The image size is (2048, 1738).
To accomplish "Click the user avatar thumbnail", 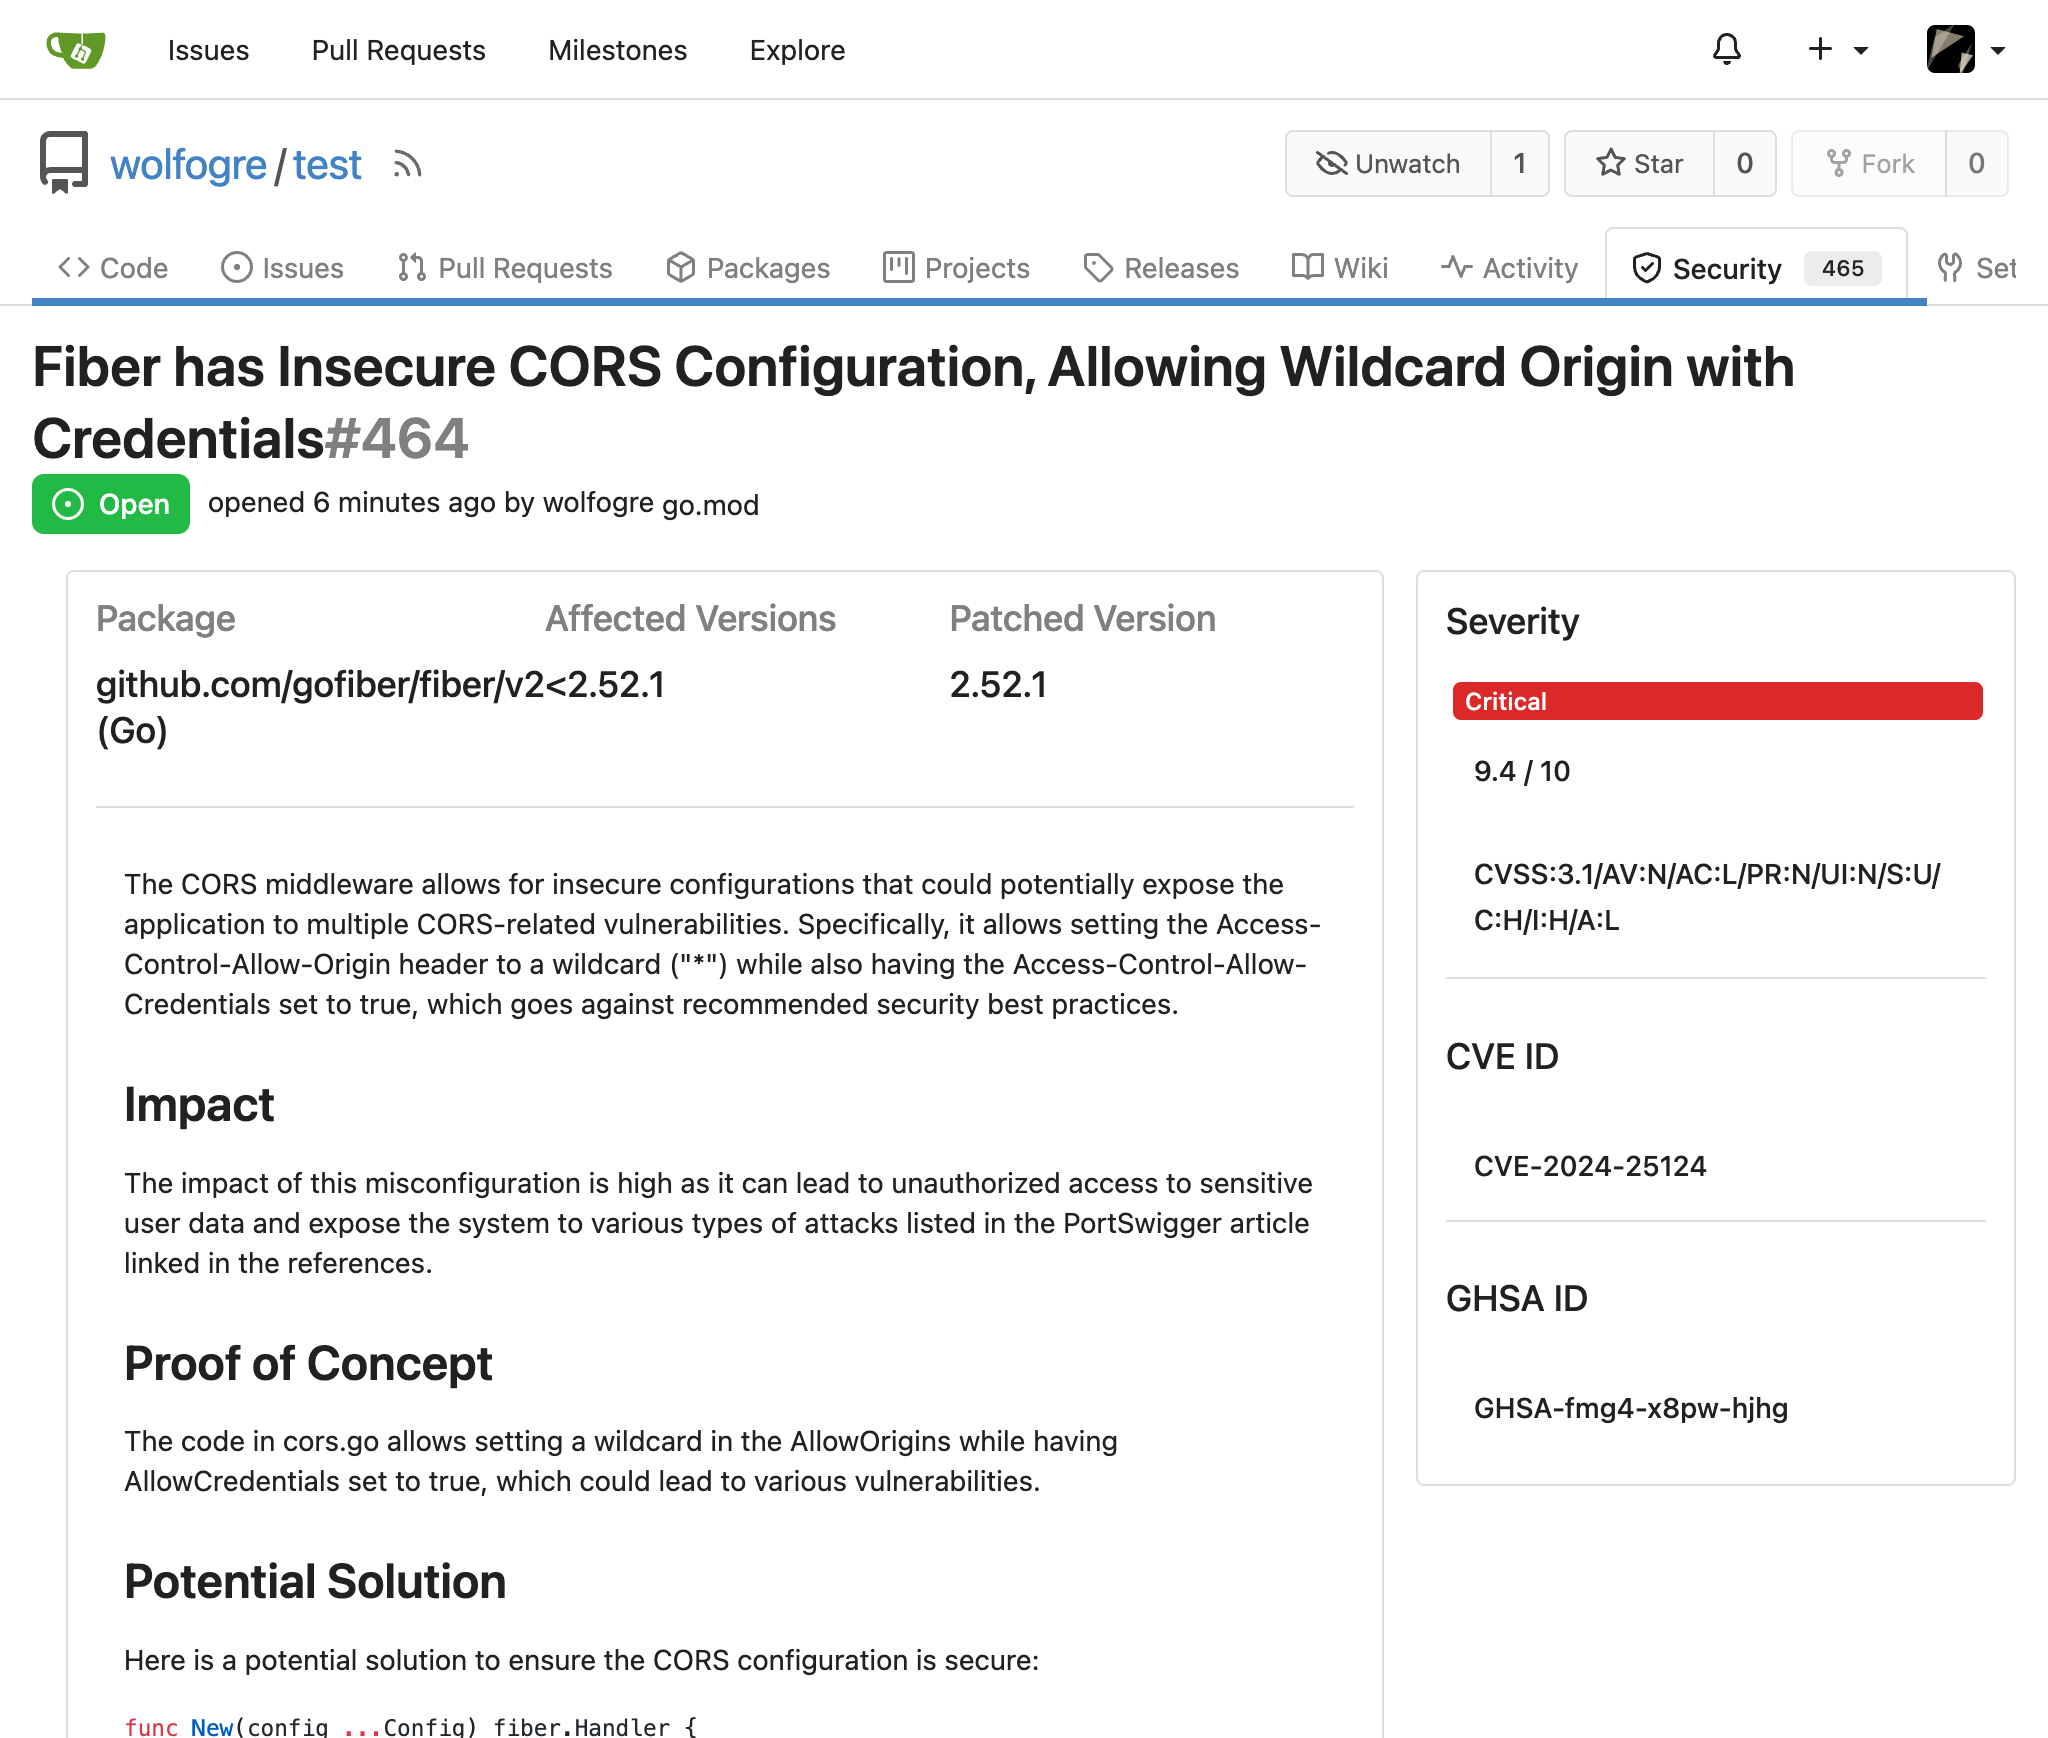I will pyautogui.click(x=1950, y=49).
